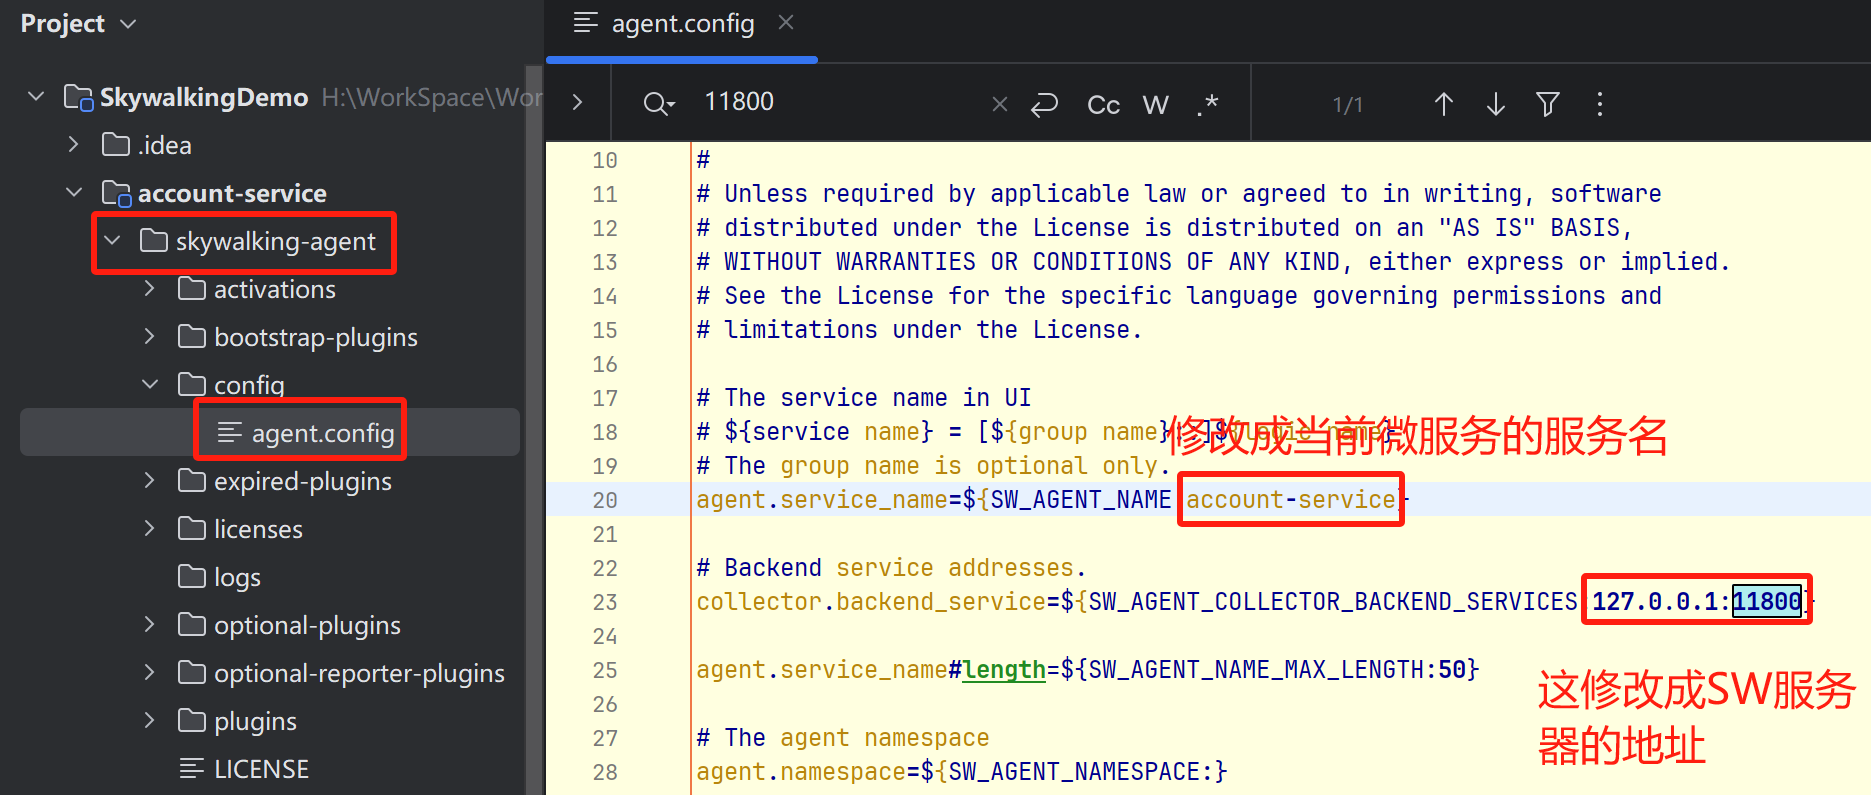Viewport: 1871px width, 795px height.
Task: Click agent.namespace key on line 28
Action: pyautogui.click(x=800, y=771)
